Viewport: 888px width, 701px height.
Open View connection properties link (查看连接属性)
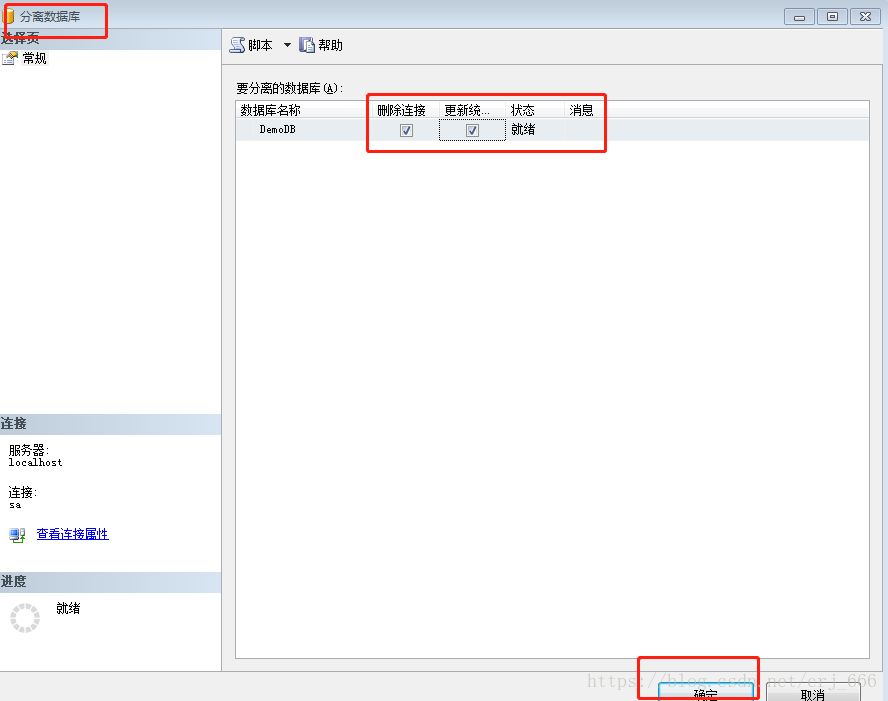point(72,534)
